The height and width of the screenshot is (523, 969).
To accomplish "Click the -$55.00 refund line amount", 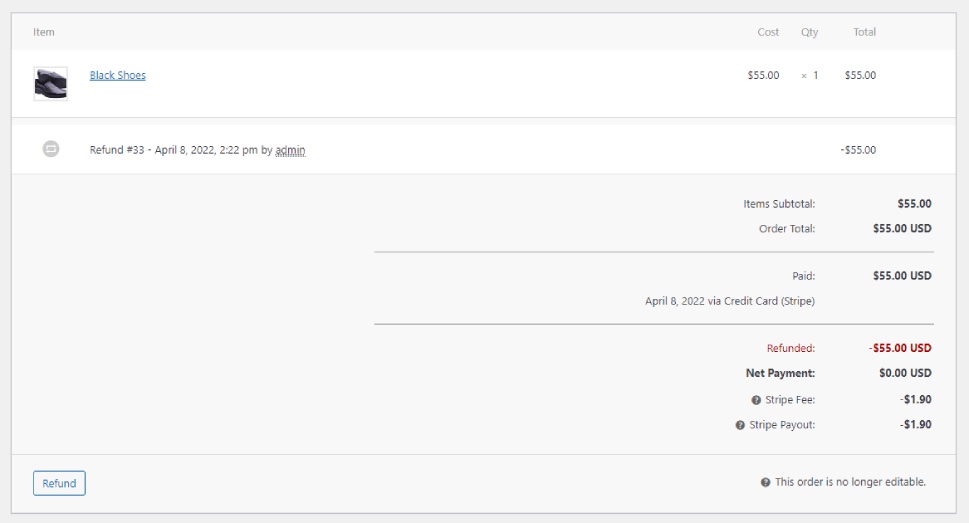I will click(858, 150).
